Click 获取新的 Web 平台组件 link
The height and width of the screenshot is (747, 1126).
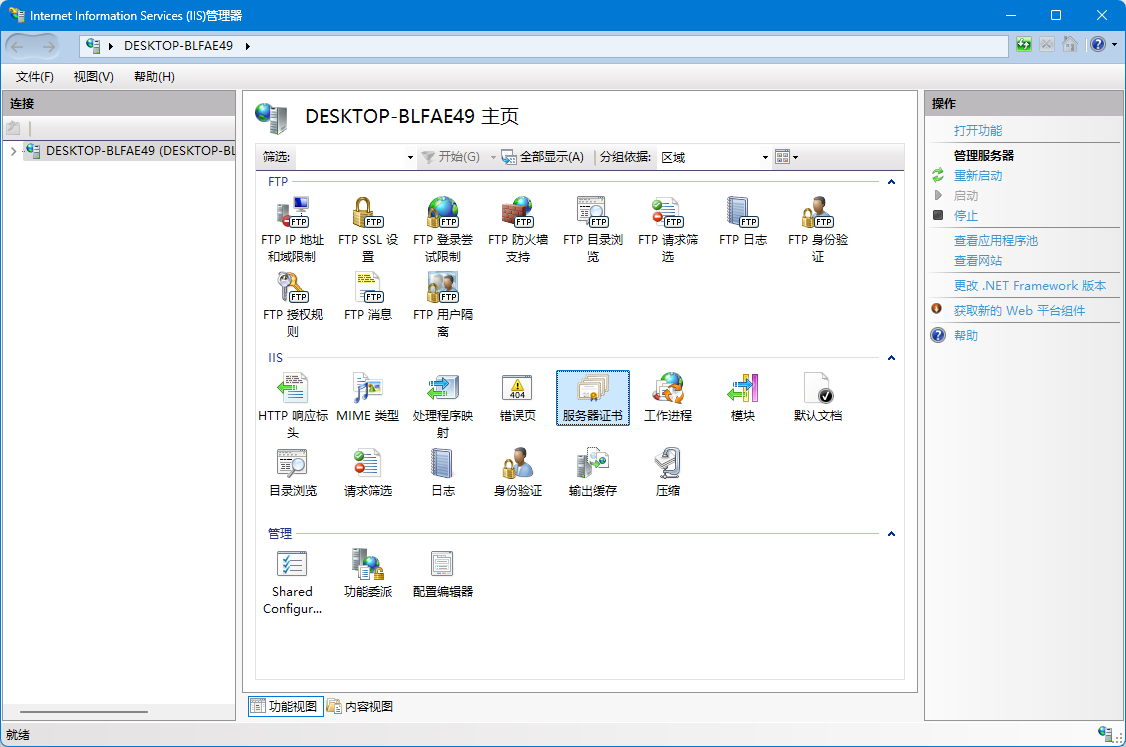coord(1019,311)
